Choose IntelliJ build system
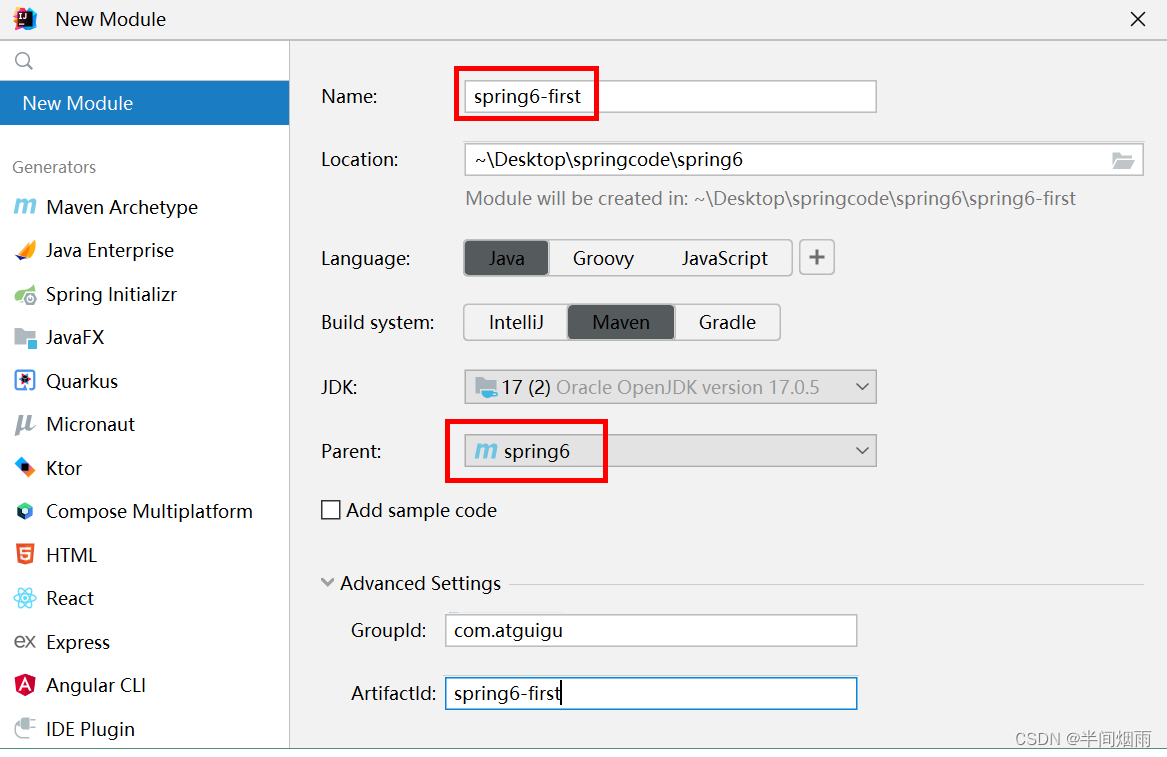Screen dimensions: 1167x757 pyautogui.click(x=516, y=322)
